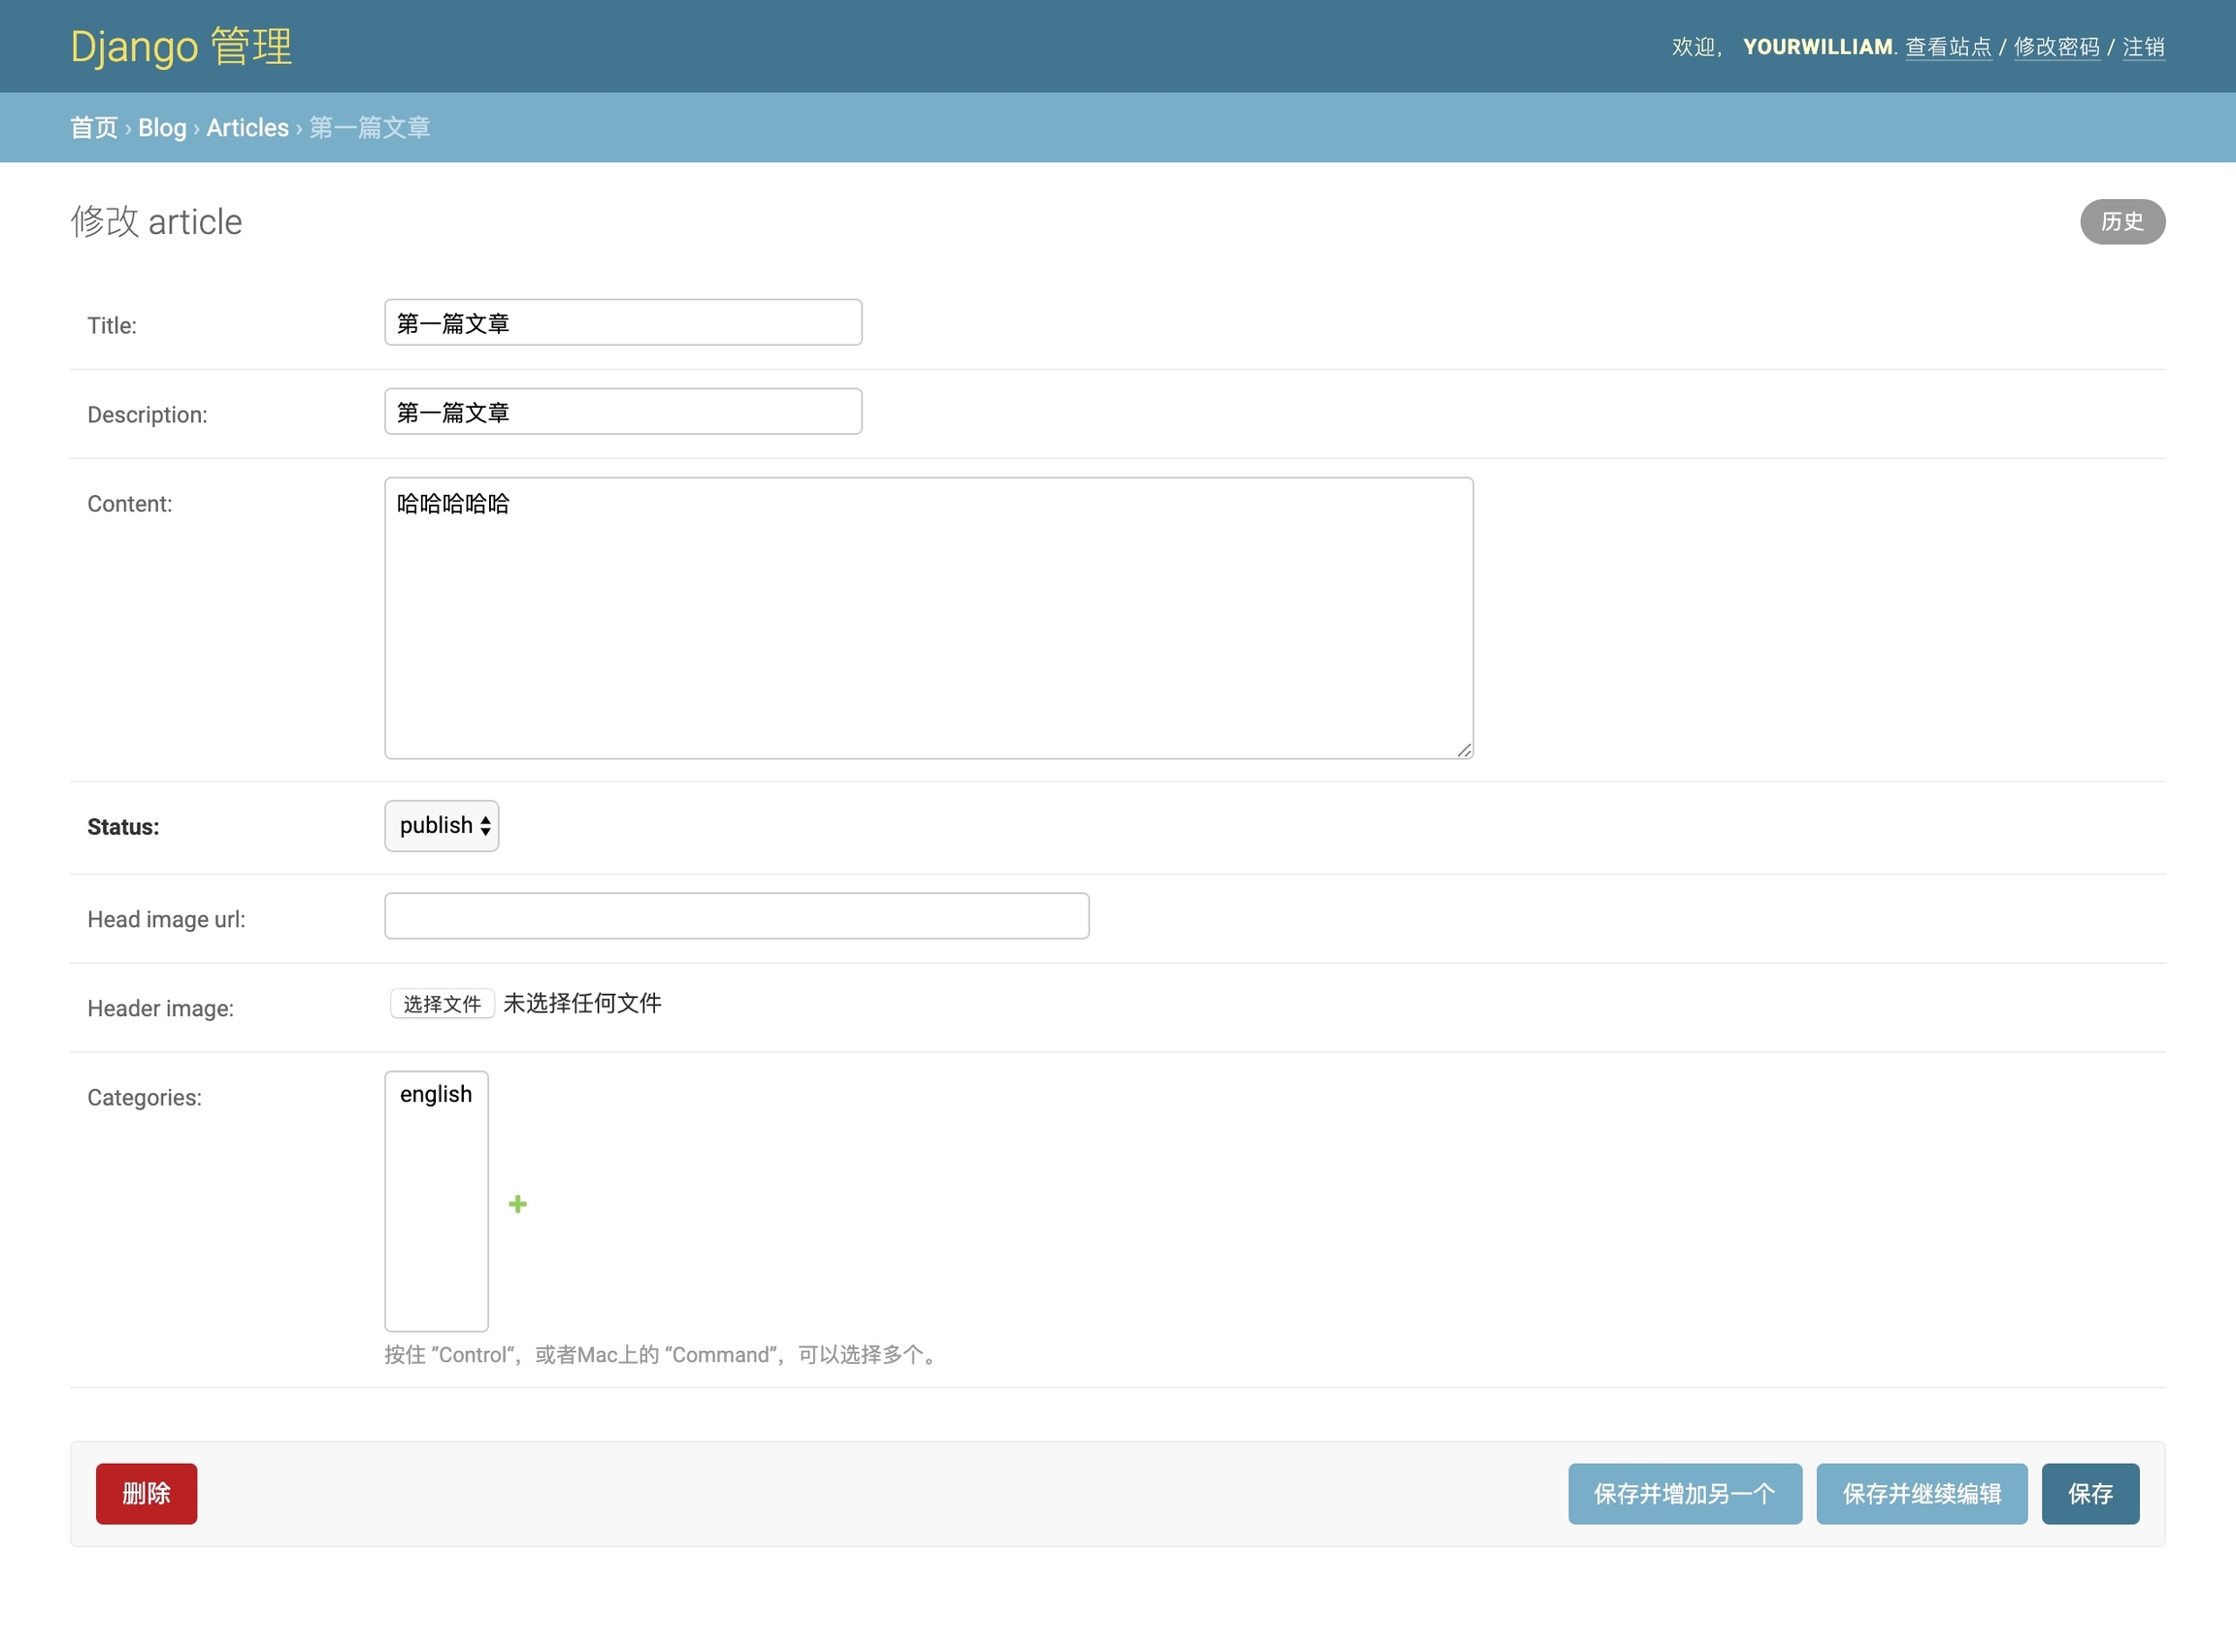Click 保存并继续编辑 button

(x=1921, y=1493)
